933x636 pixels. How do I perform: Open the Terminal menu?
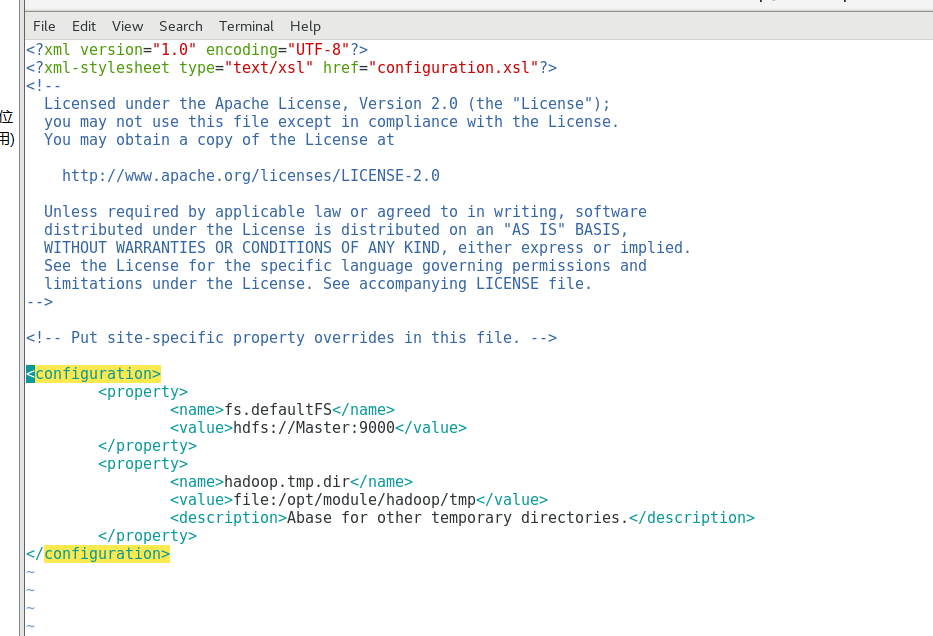pos(246,26)
